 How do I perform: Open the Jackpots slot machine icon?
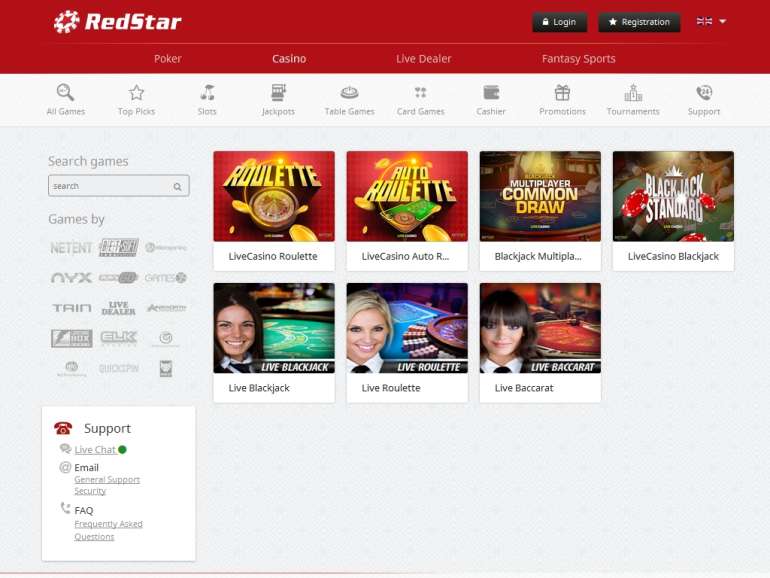click(x=278, y=92)
